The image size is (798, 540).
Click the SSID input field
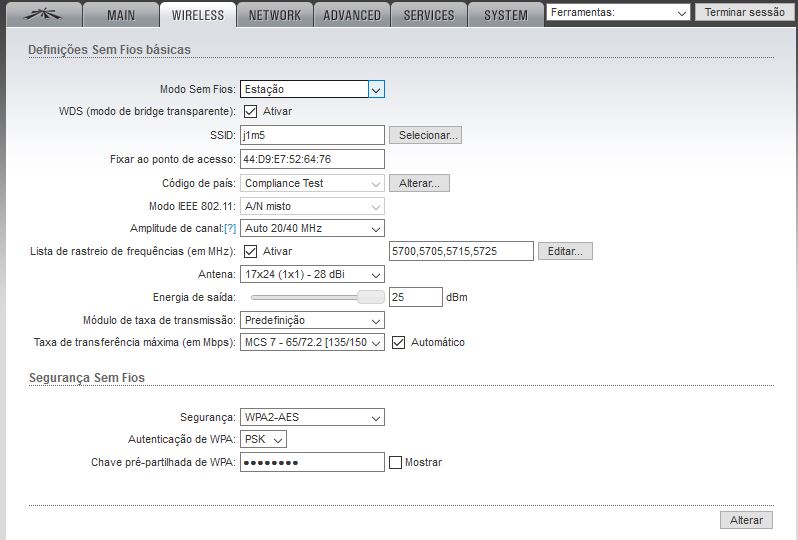[312, 135]
